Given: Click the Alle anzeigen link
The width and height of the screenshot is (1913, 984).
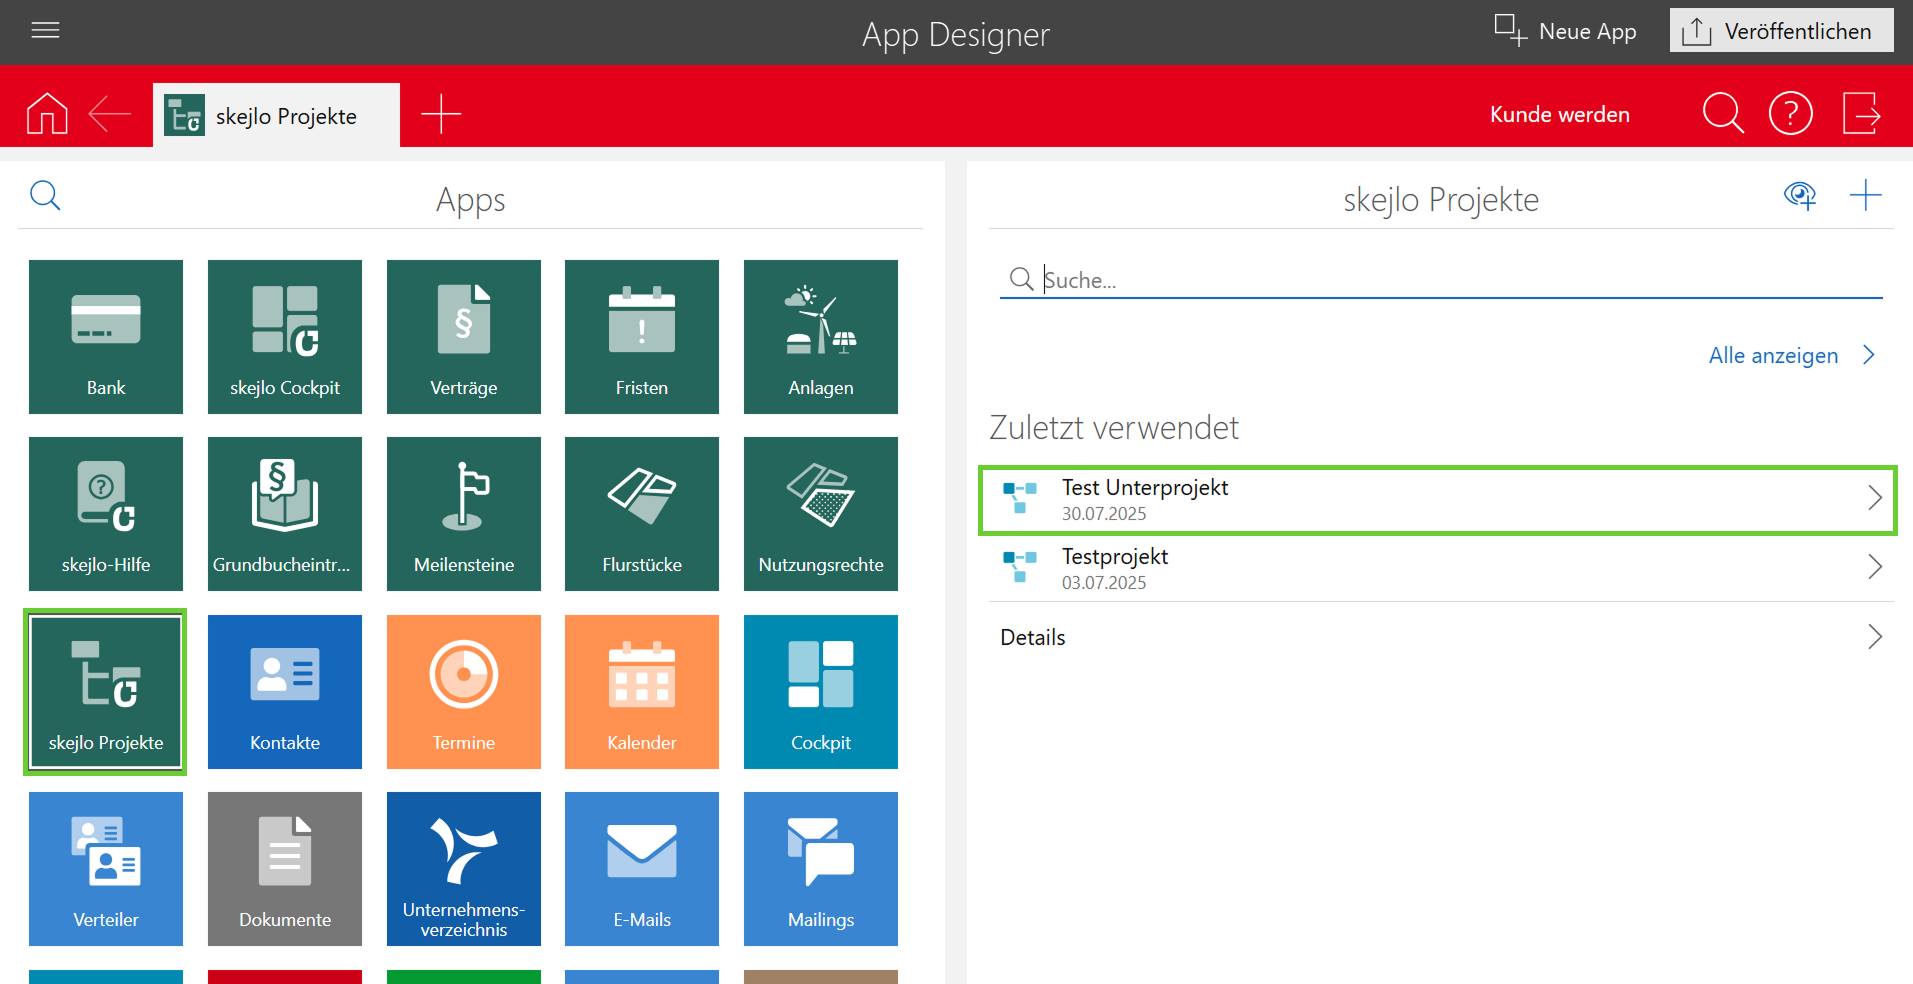Looking at the screenshot, I should [1773, 356].
